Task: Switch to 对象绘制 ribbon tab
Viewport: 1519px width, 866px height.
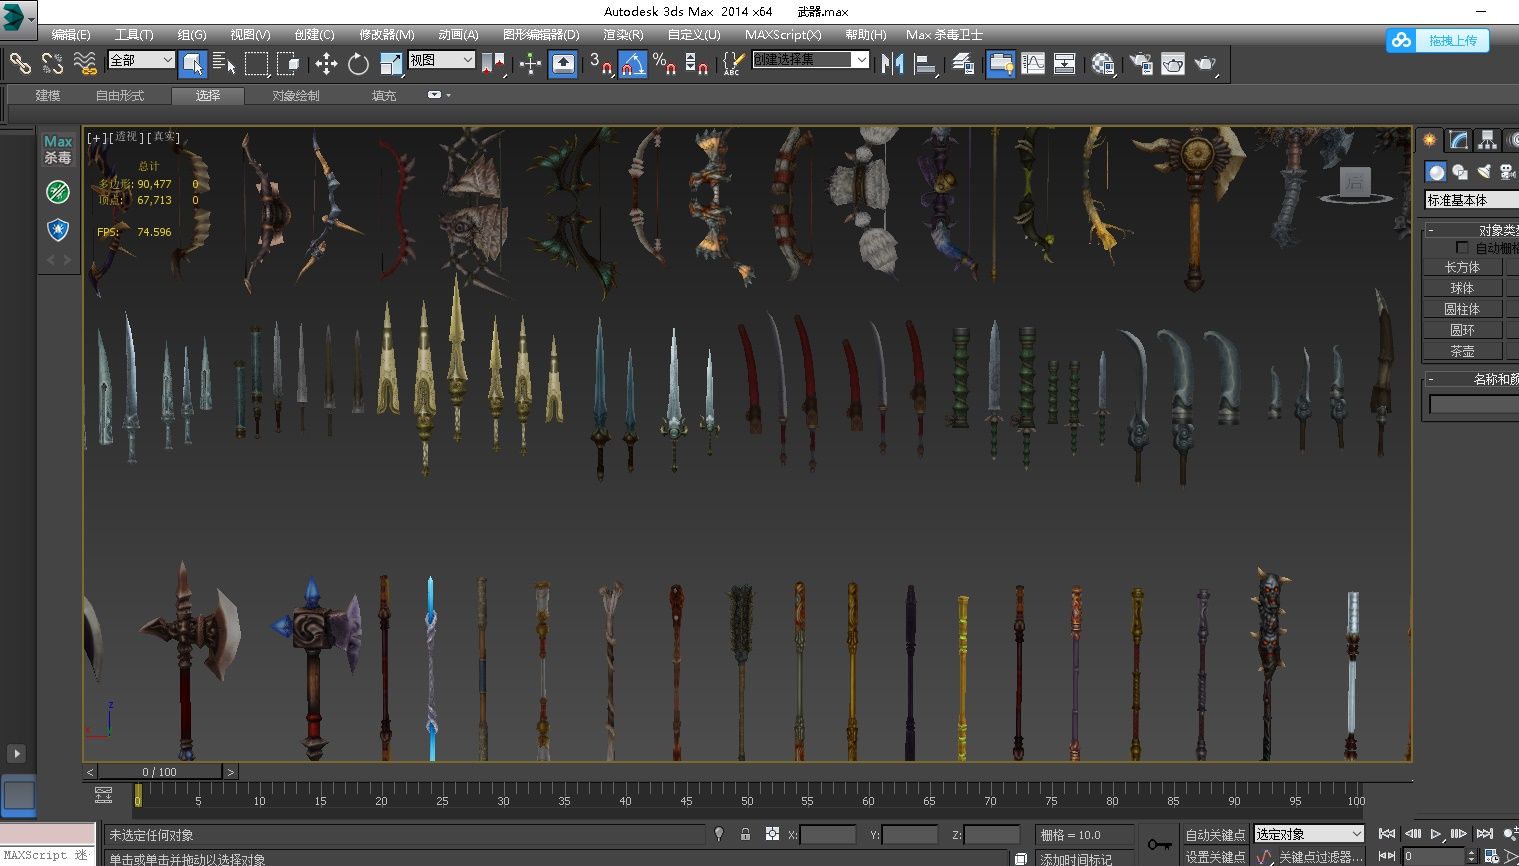Action: [x=296, y=95]
